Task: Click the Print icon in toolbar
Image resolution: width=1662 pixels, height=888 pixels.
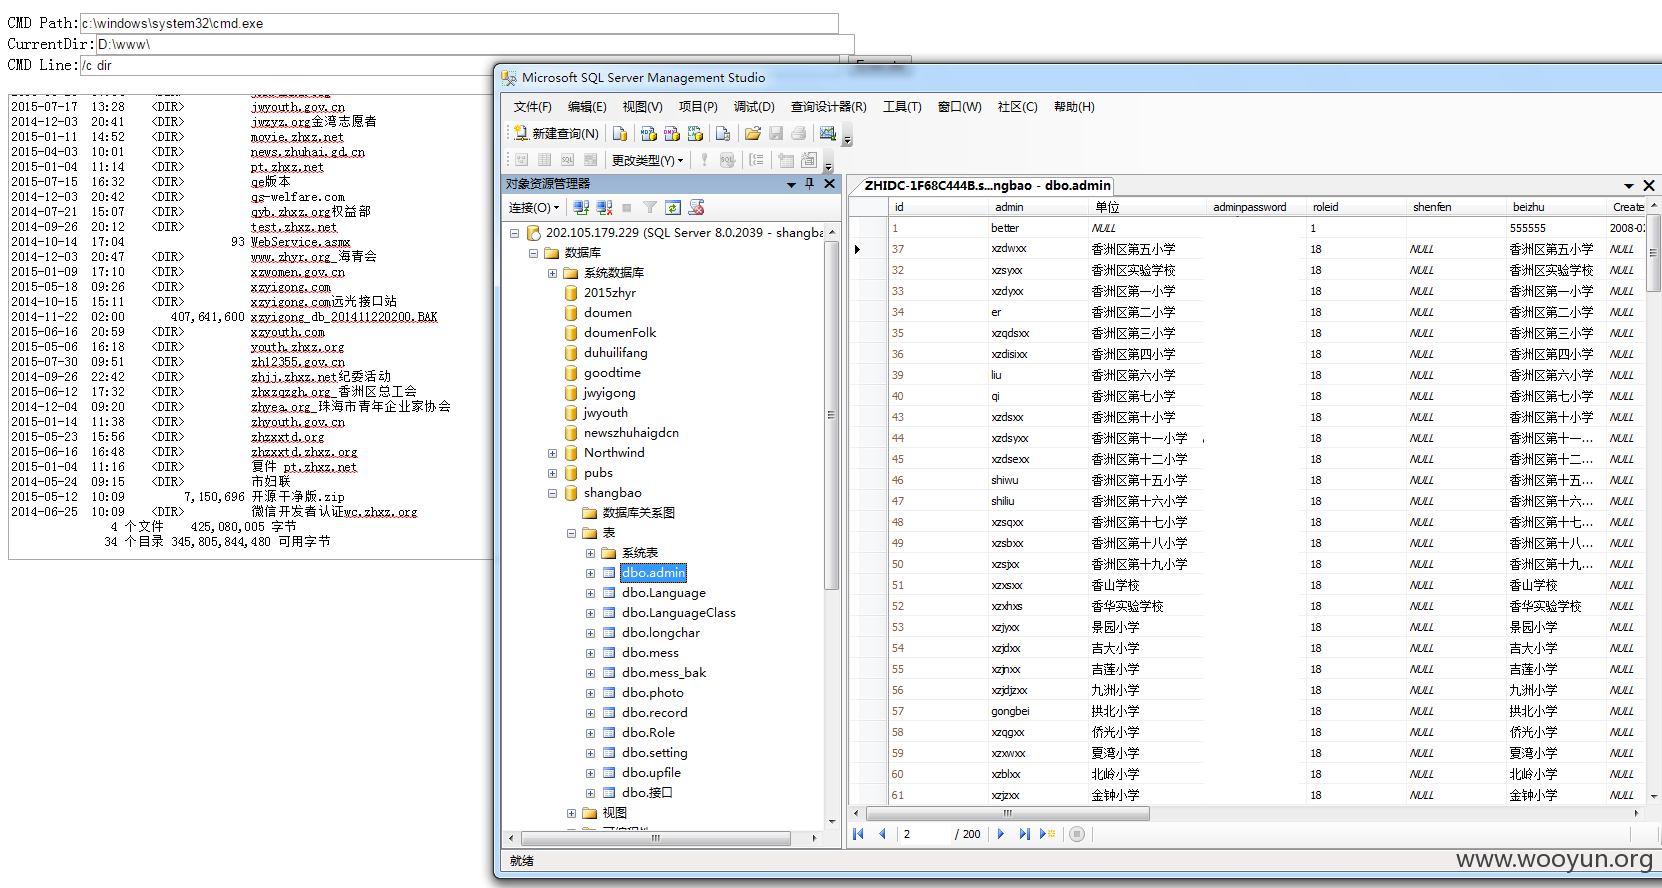Action: (x=798, y=133)
